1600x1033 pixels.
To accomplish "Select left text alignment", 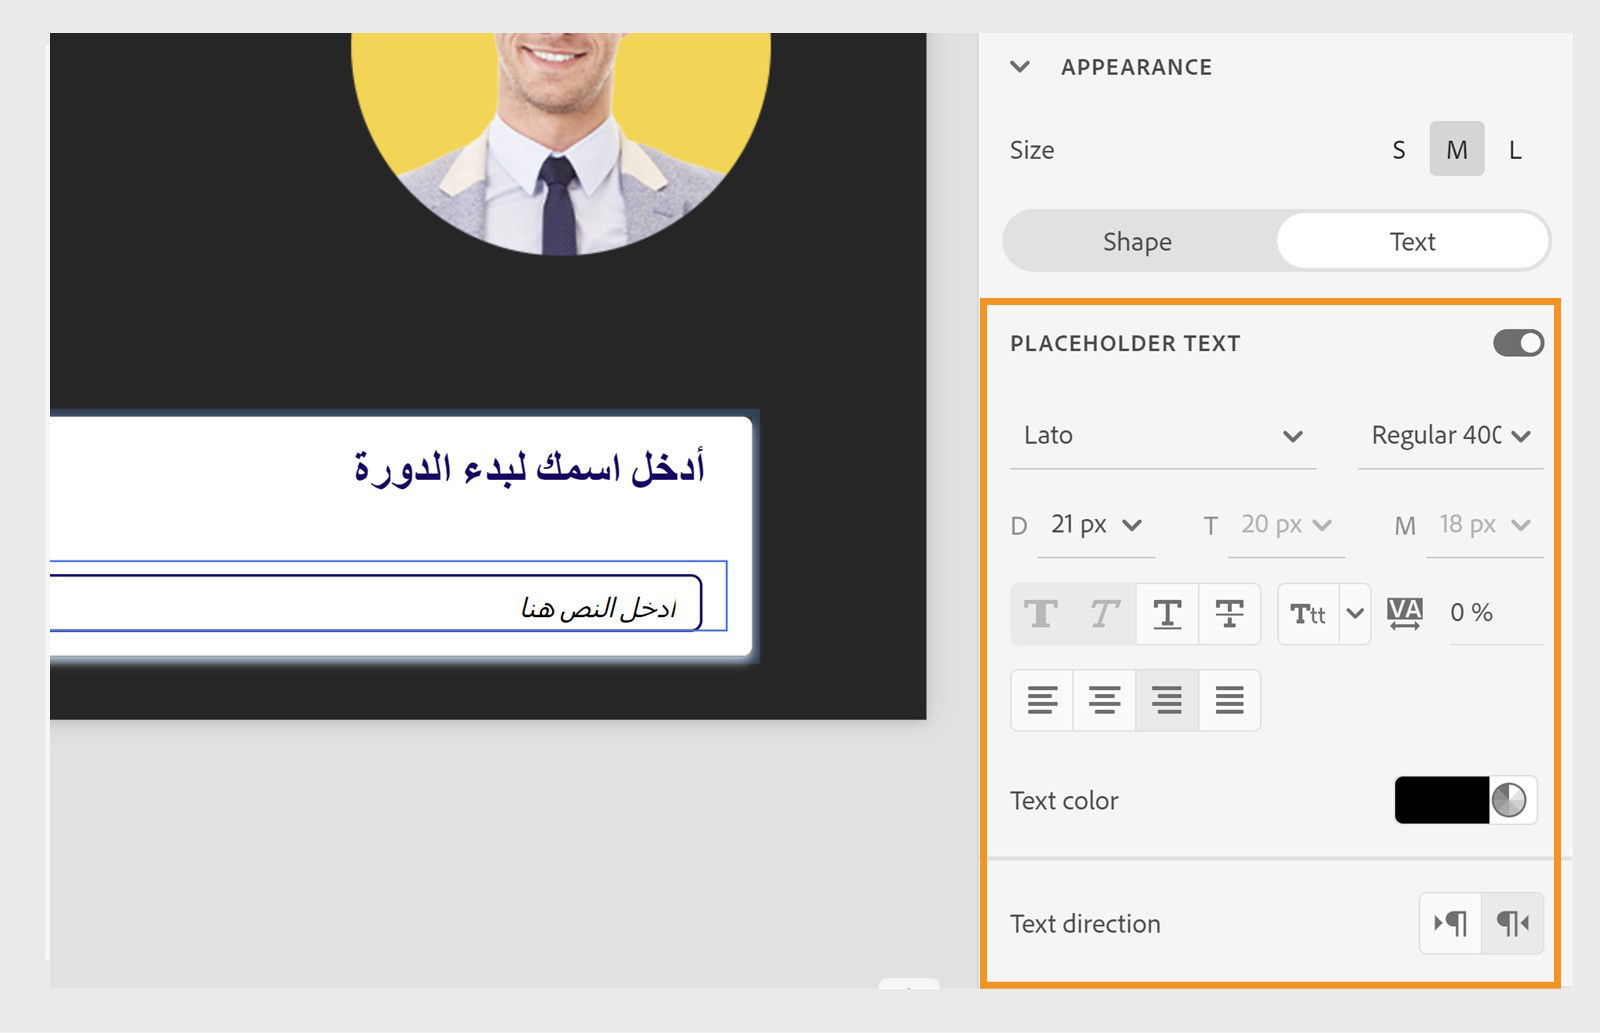I will click(1041, 700).
